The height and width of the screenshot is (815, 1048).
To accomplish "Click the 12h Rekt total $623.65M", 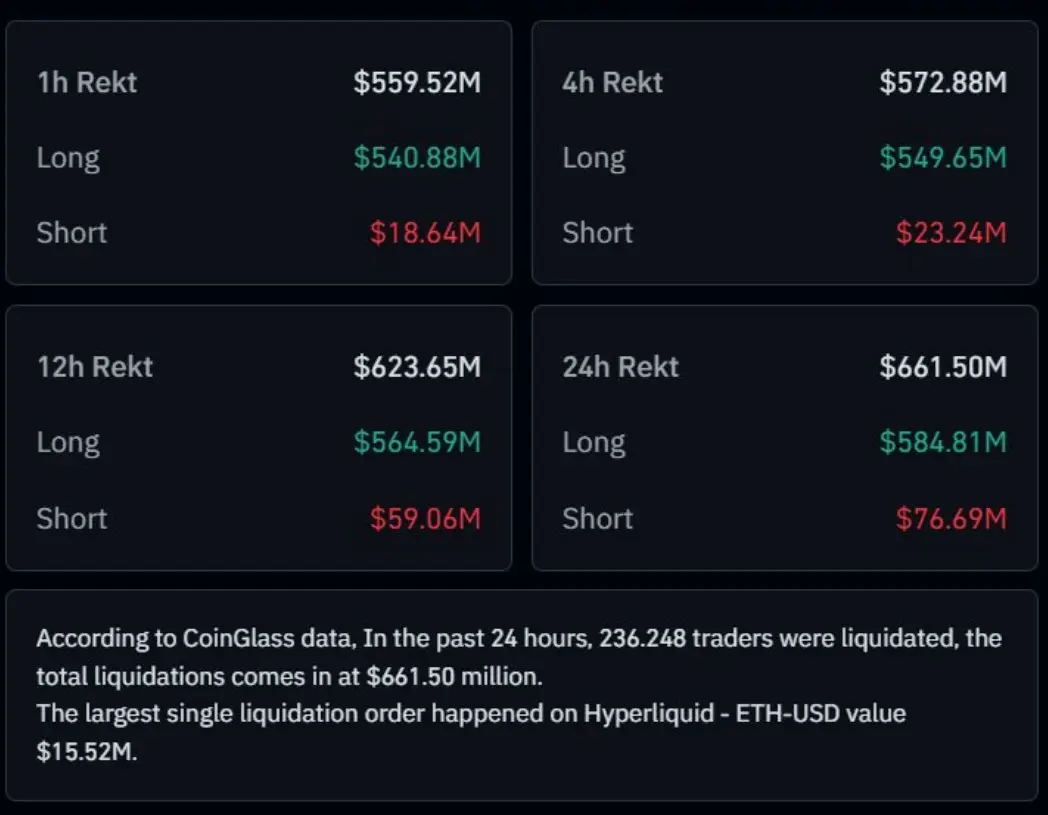I will pos(417,367).
